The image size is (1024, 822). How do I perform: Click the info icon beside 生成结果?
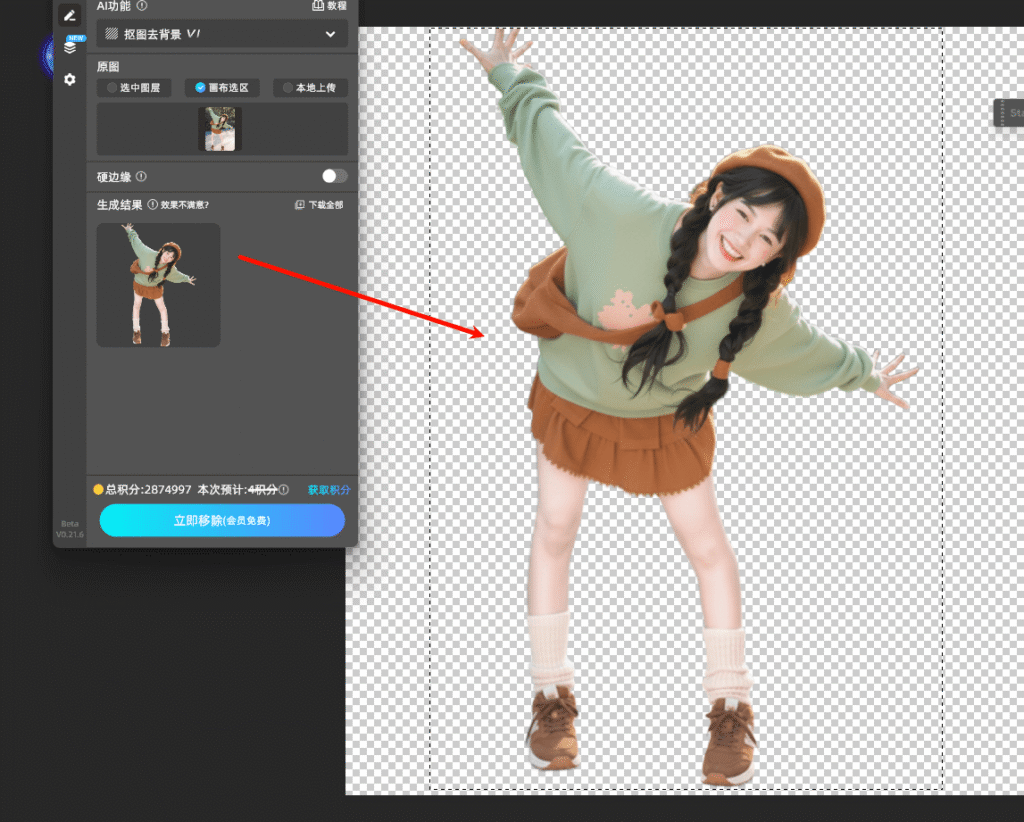click(x=153, y=205)
